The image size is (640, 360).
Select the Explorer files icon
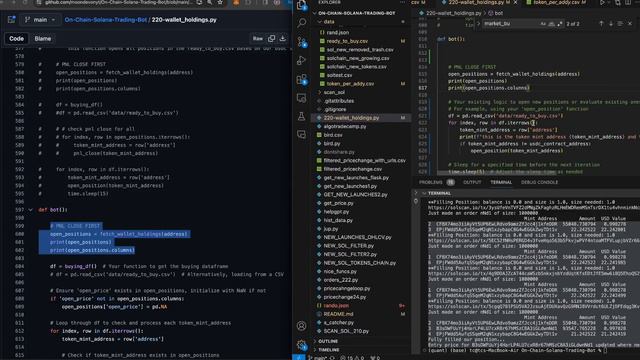(x=302, y=5)
